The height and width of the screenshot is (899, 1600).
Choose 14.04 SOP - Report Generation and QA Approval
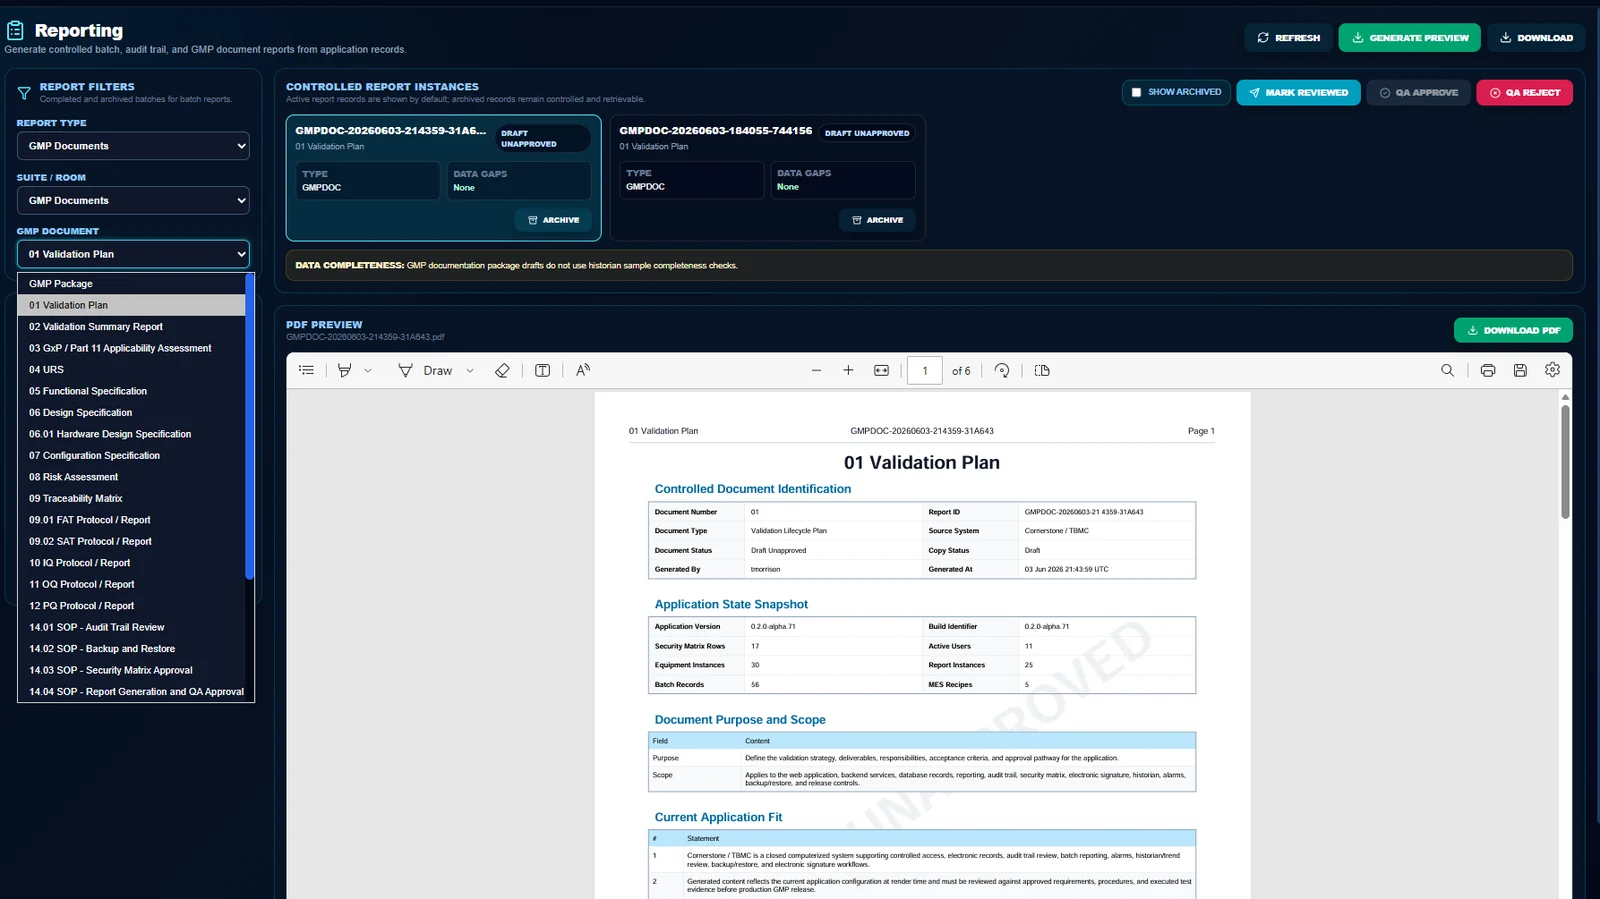pyautogui.click(x=131, y=692)
